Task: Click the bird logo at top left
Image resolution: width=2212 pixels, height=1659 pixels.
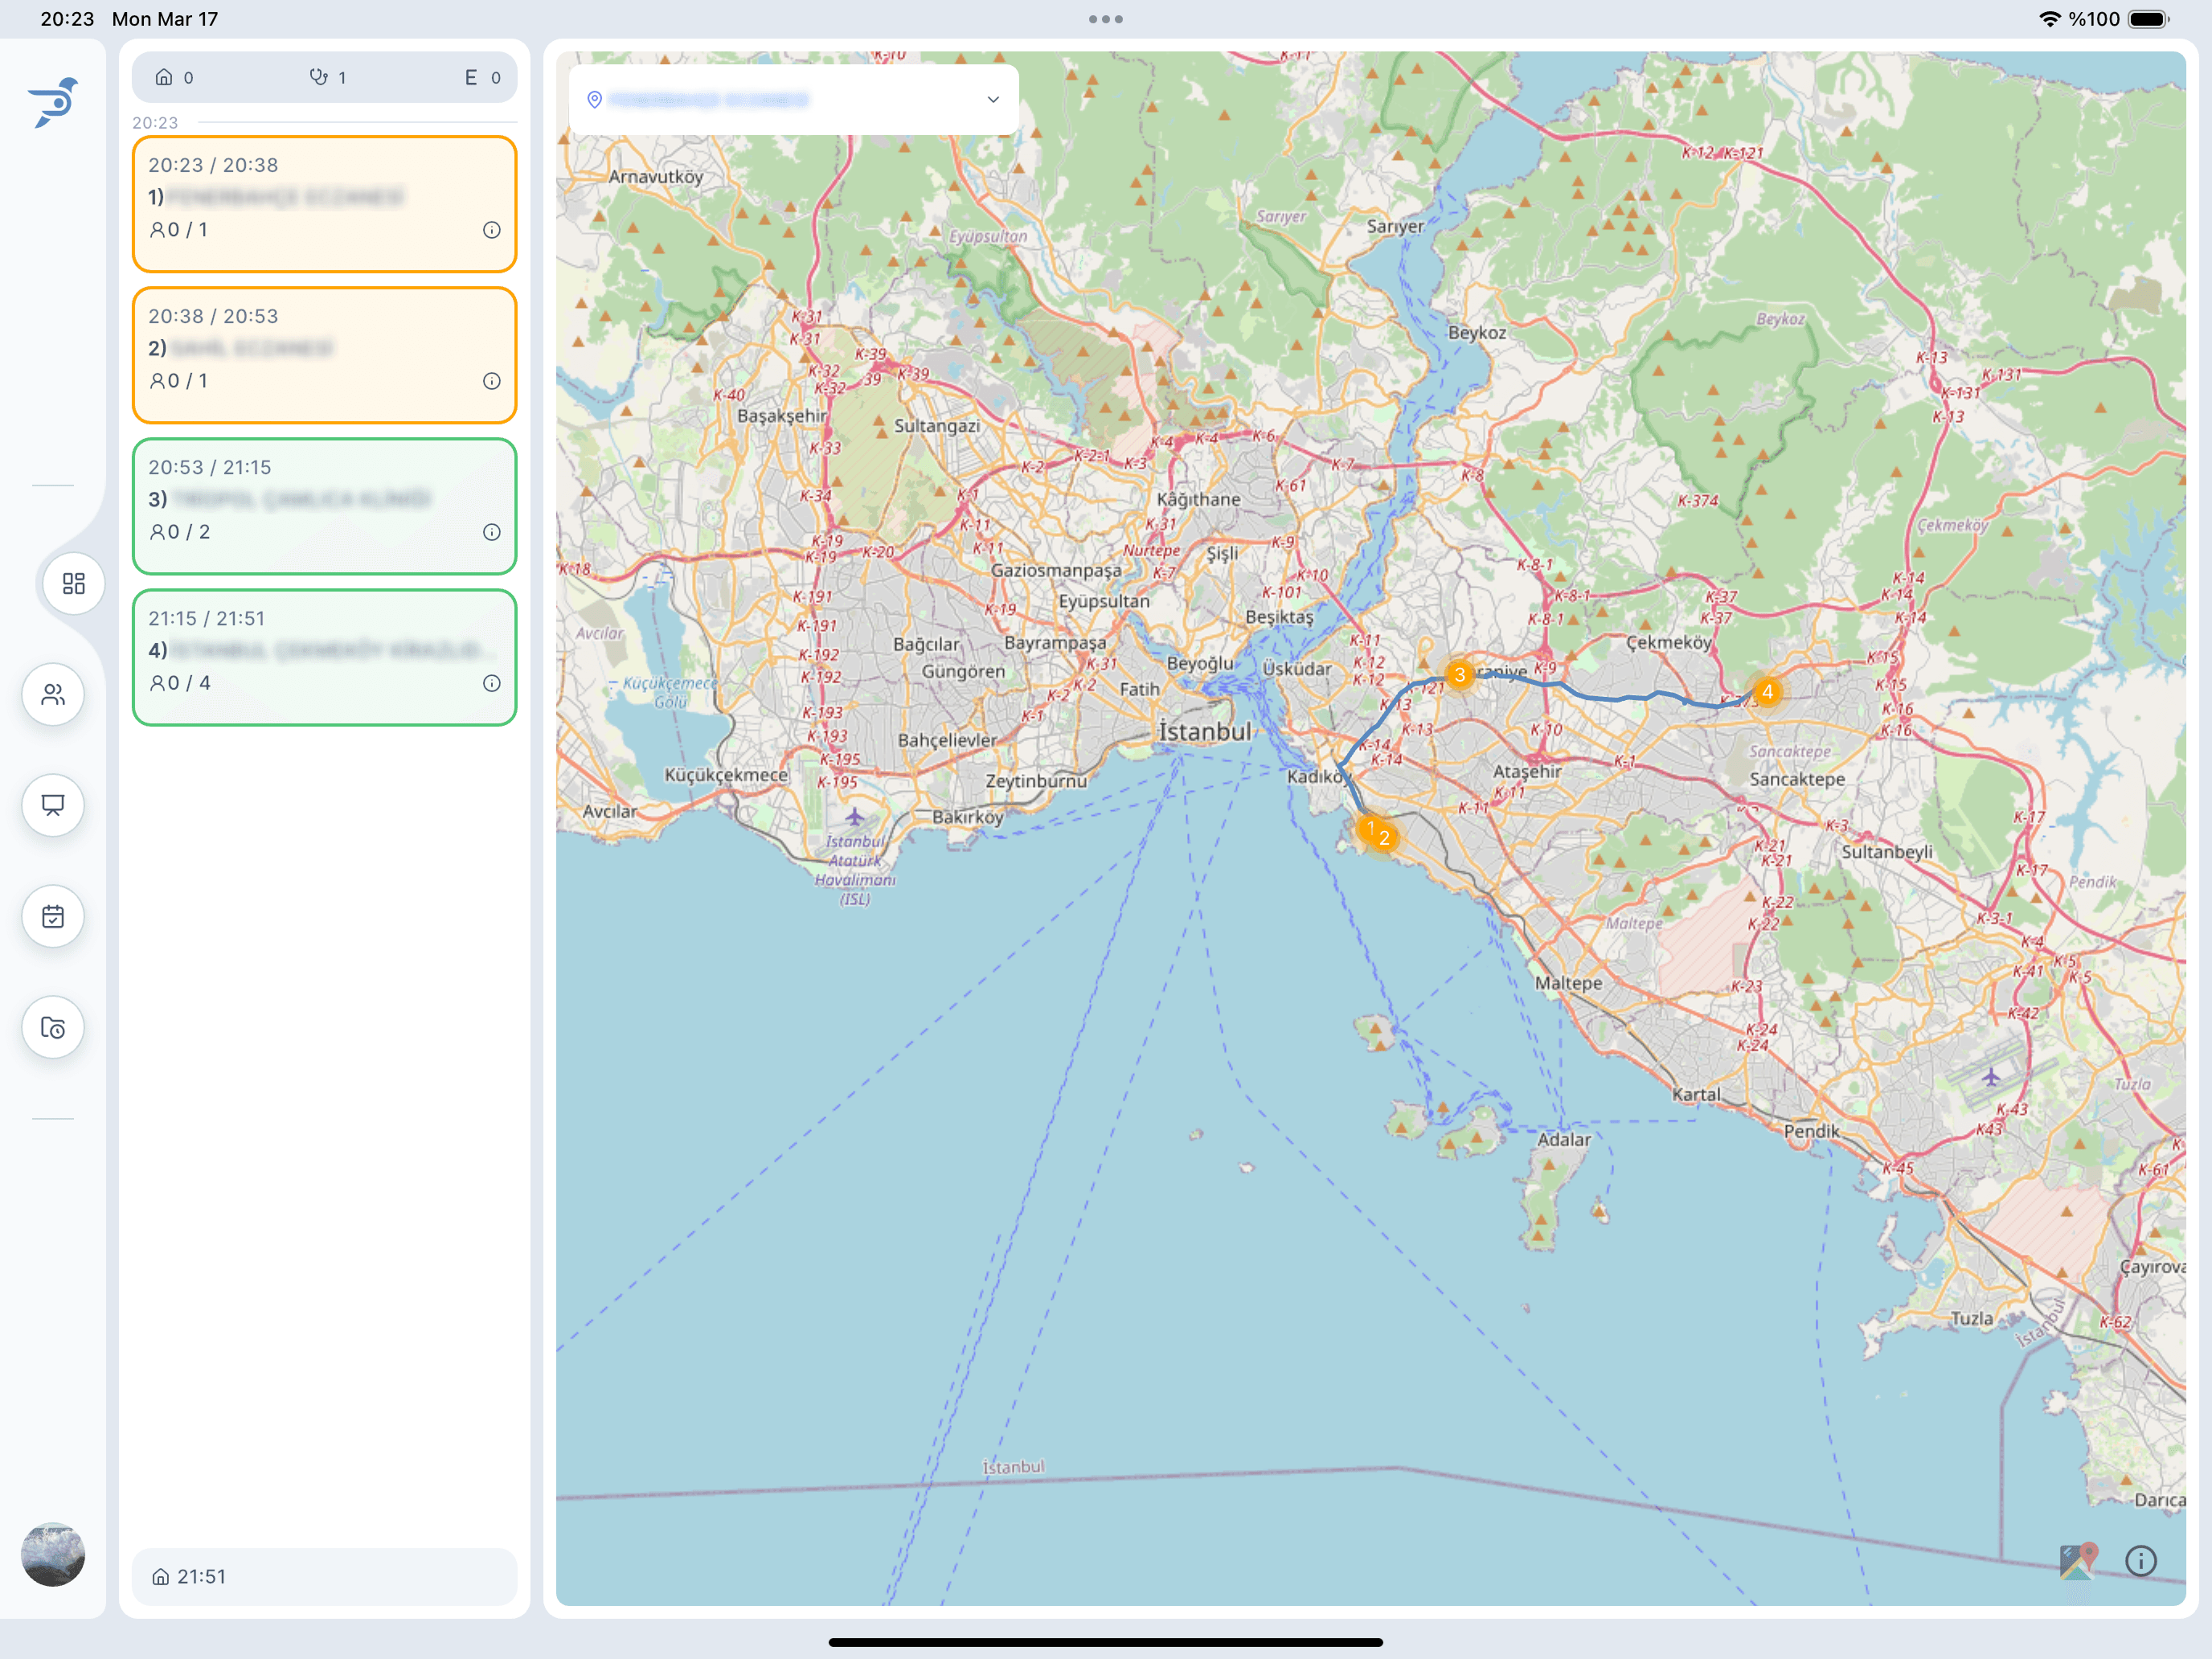Action: tap(54, 102)
